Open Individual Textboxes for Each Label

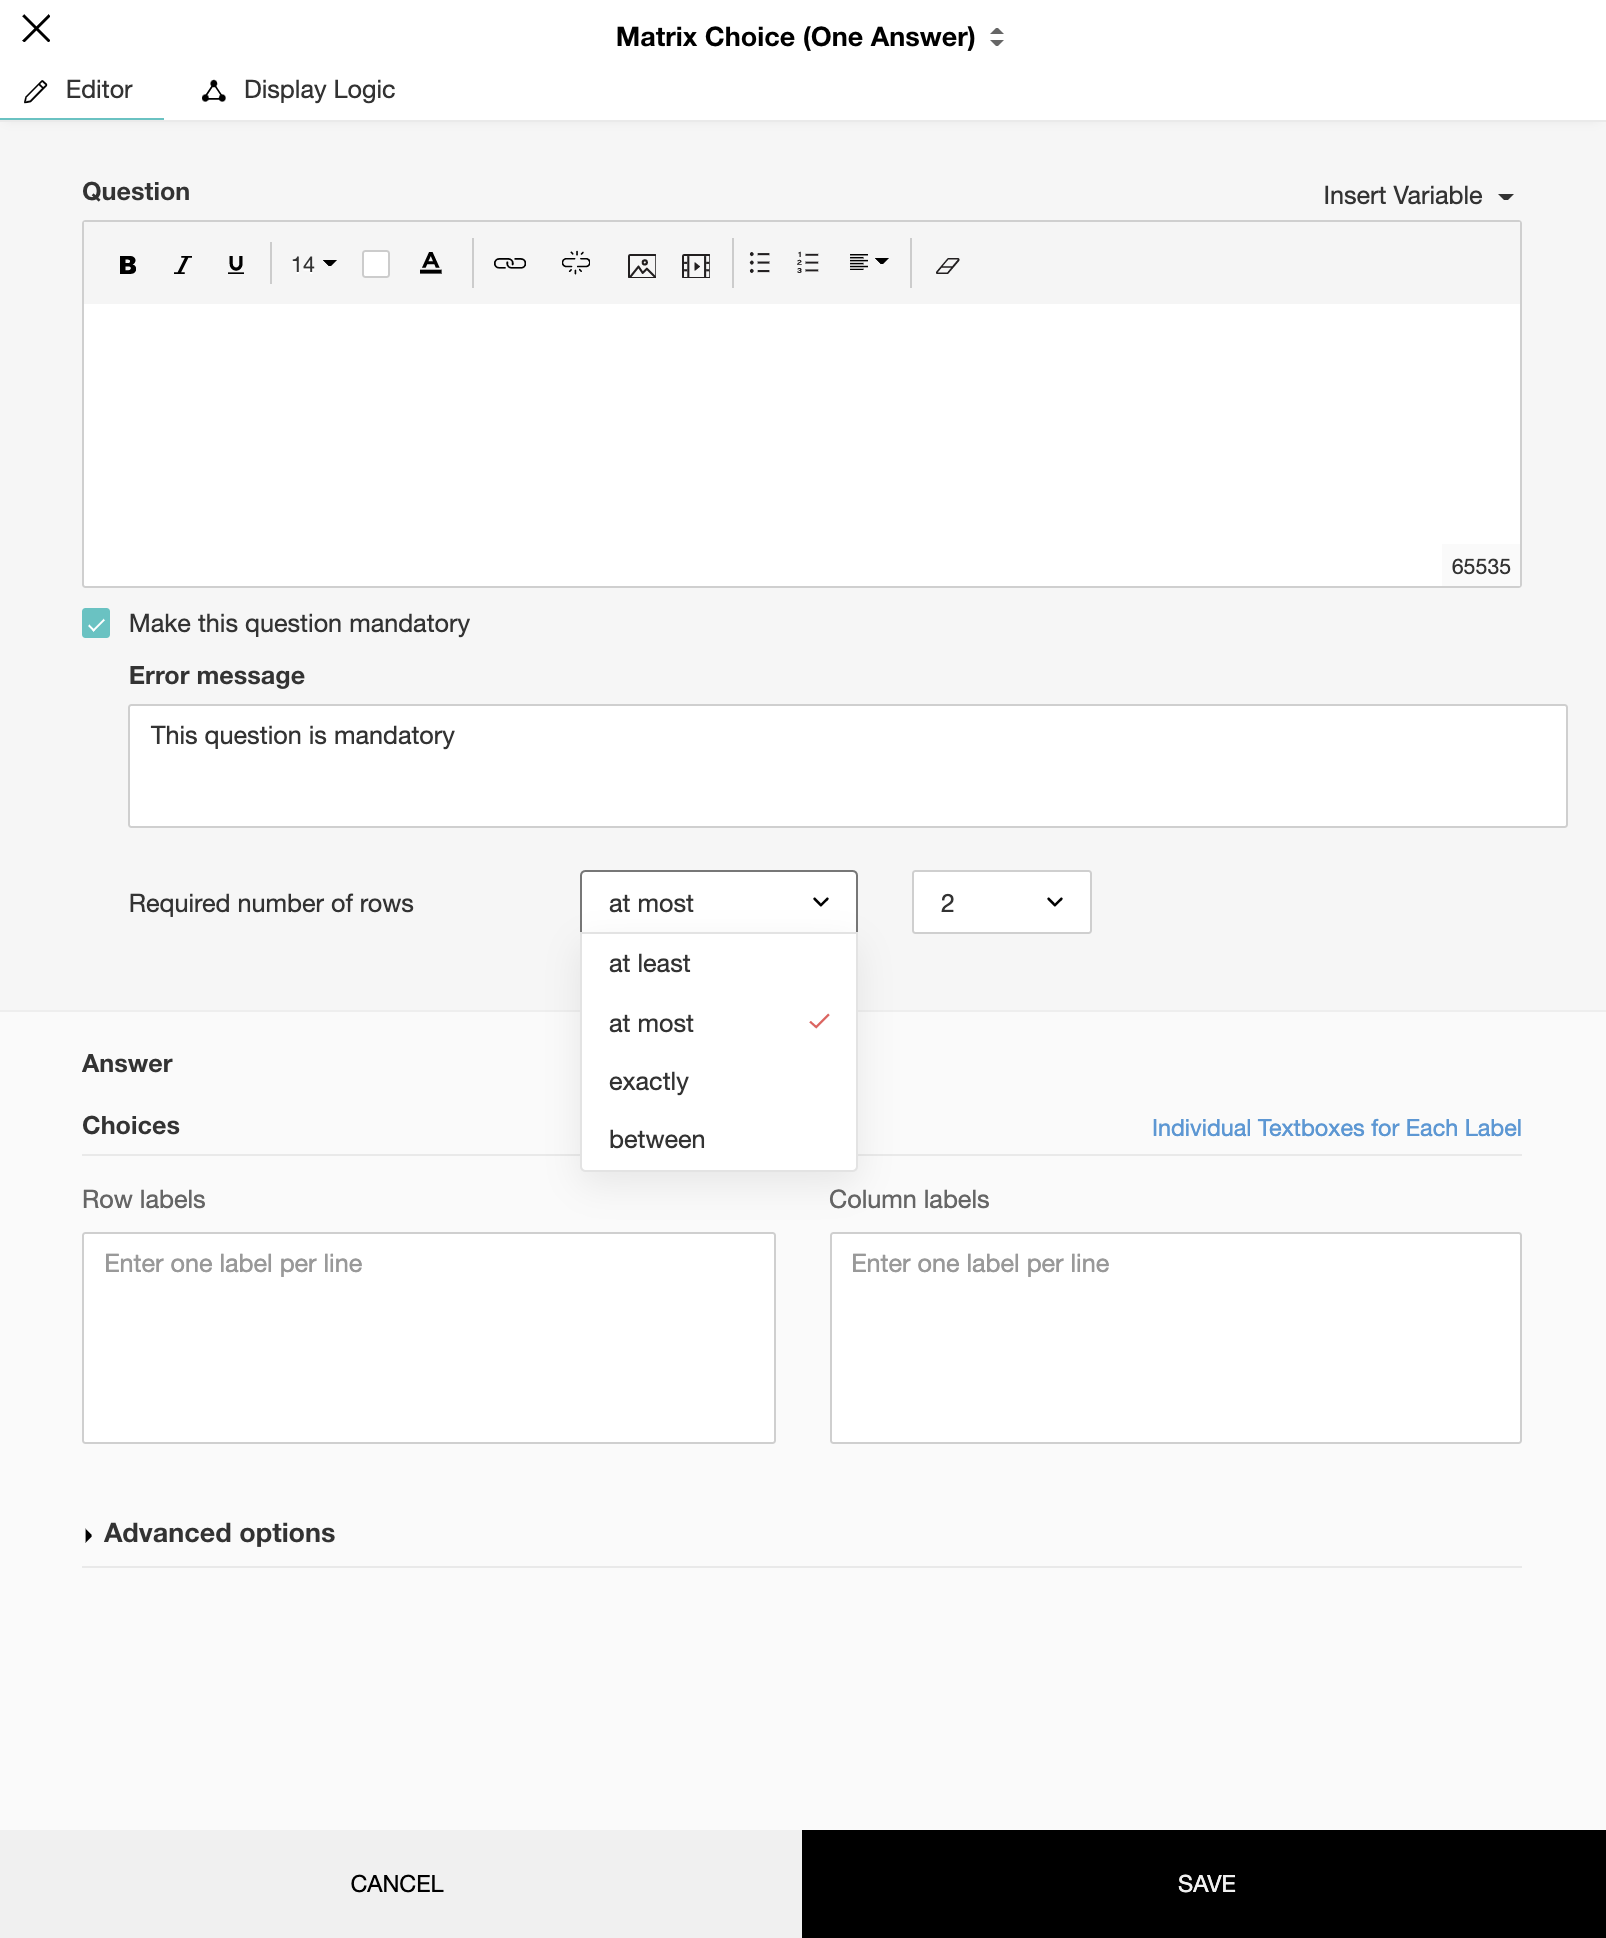click(x=1336, y=1128)
